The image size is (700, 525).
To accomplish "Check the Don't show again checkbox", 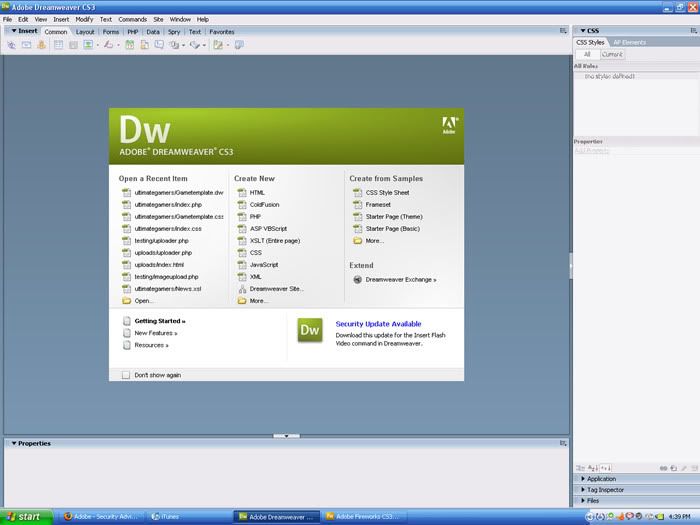I will tap(126, 375).
